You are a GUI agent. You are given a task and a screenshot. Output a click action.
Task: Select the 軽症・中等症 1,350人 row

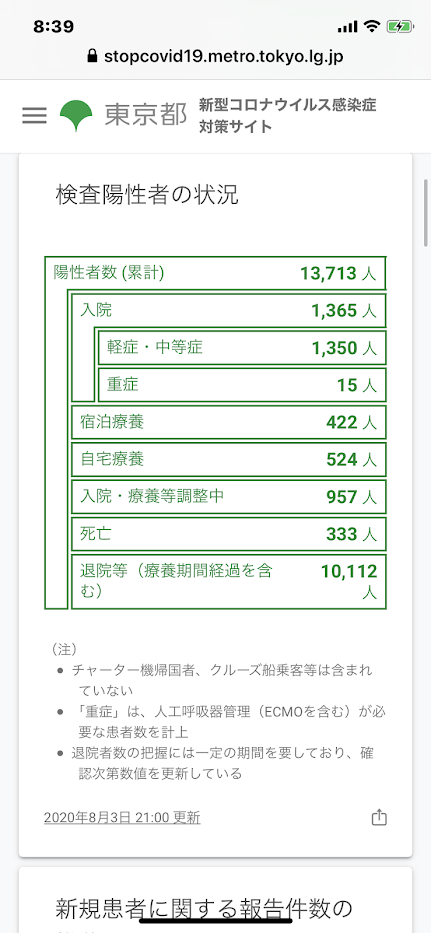pos(242,347)
